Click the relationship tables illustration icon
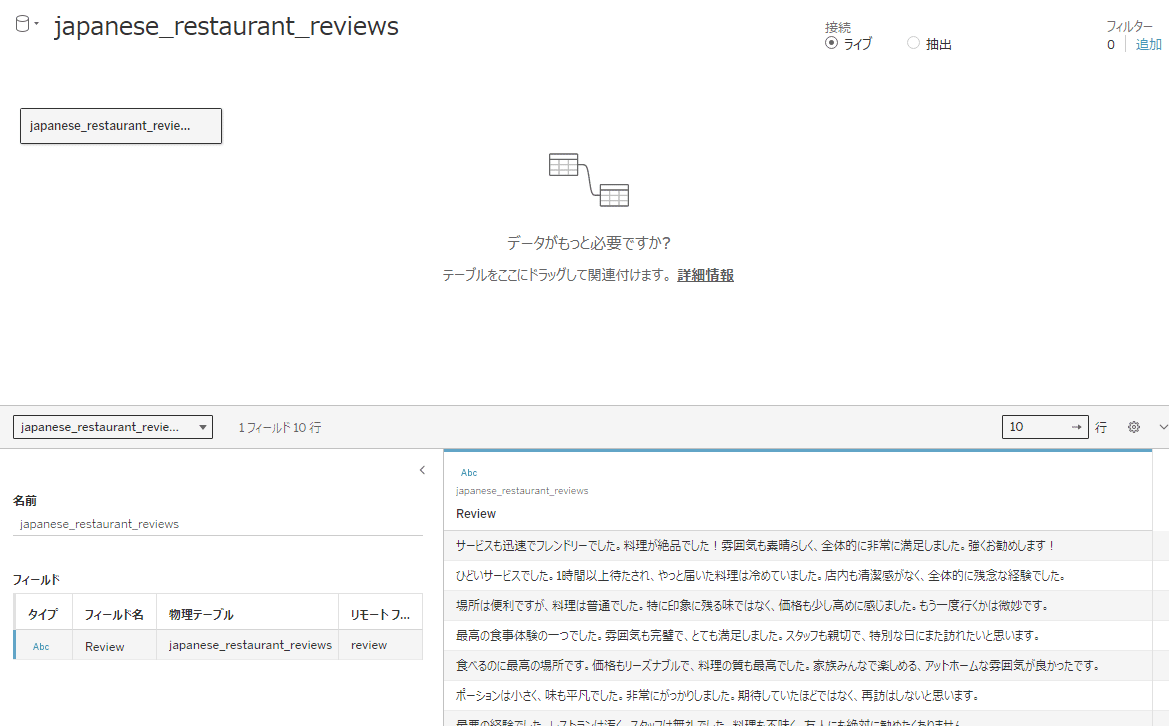This screenshot has width=1169, height=726. 588,180
